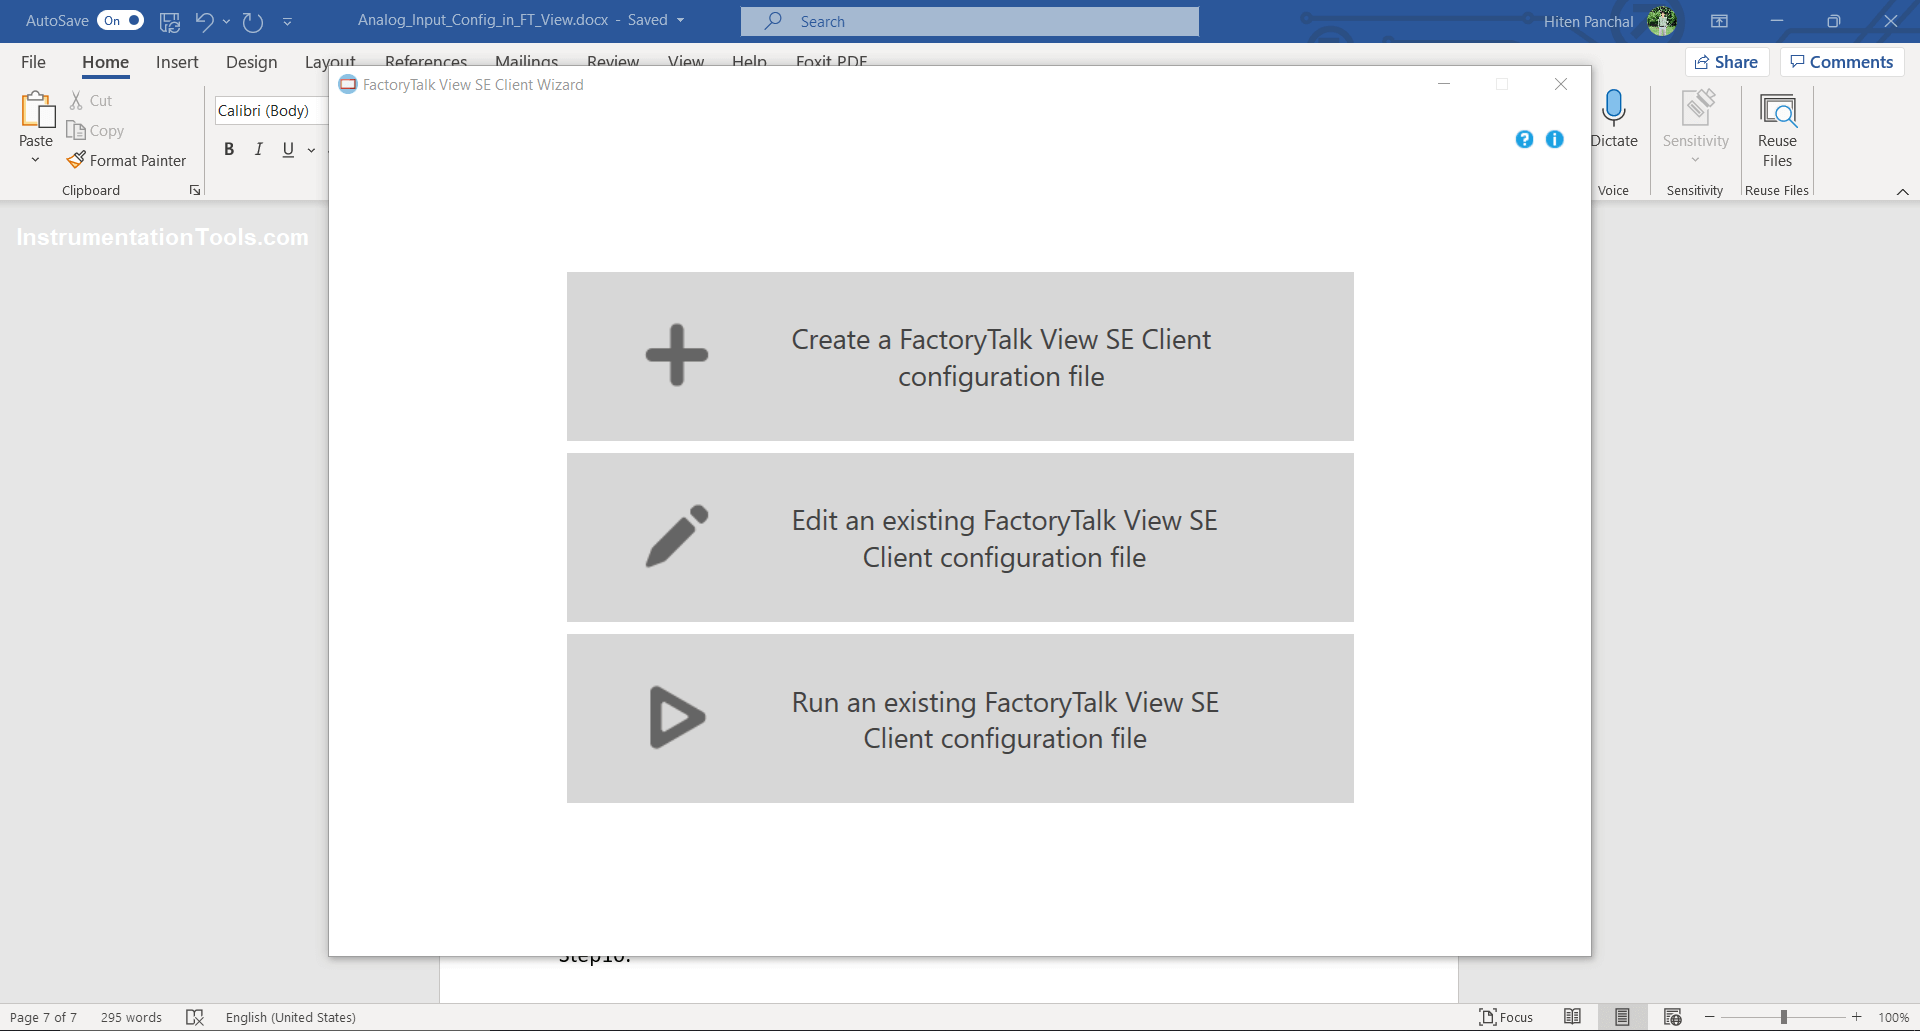Image resolution: width=1920 pixels, height=1031 pixels.
Task: Open the underline style dropdown arrow
Action: click(311, 150)
